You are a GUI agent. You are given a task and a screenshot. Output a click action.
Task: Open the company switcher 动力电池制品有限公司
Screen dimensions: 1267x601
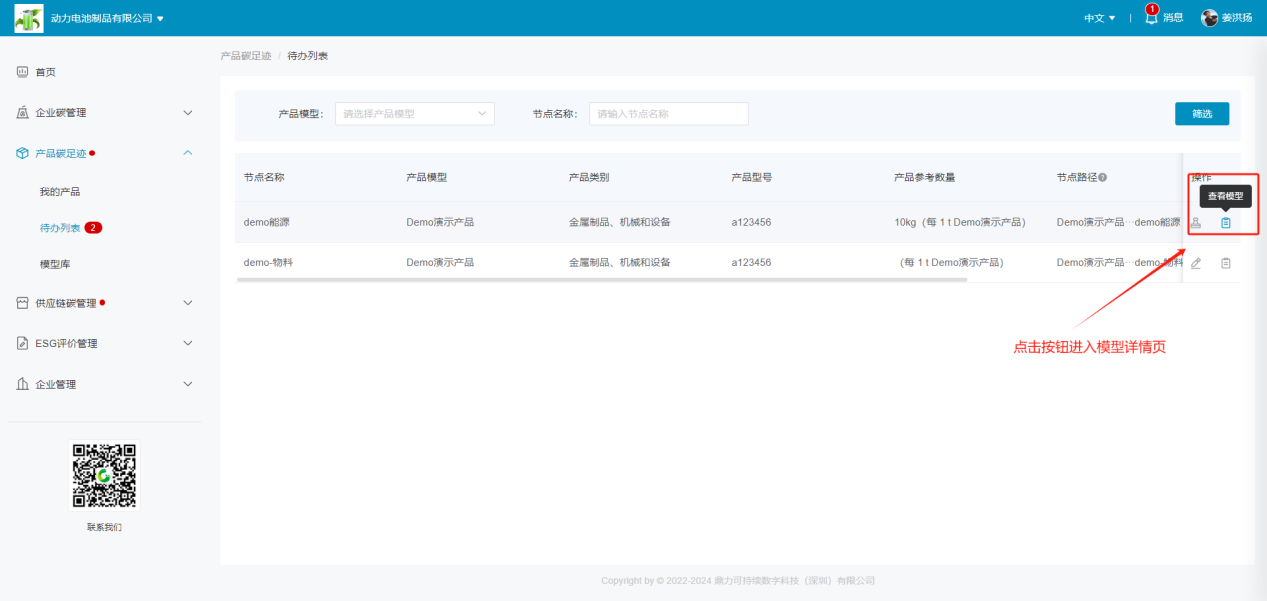click(107, 18)
